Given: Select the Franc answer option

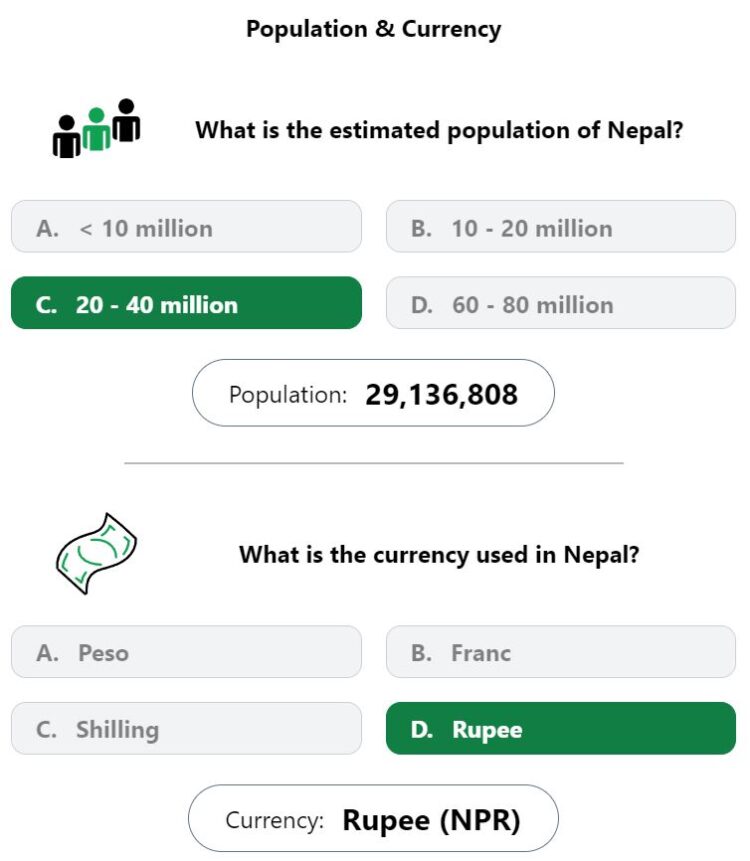Looking at the screenshot, I should tap(561, 652).
